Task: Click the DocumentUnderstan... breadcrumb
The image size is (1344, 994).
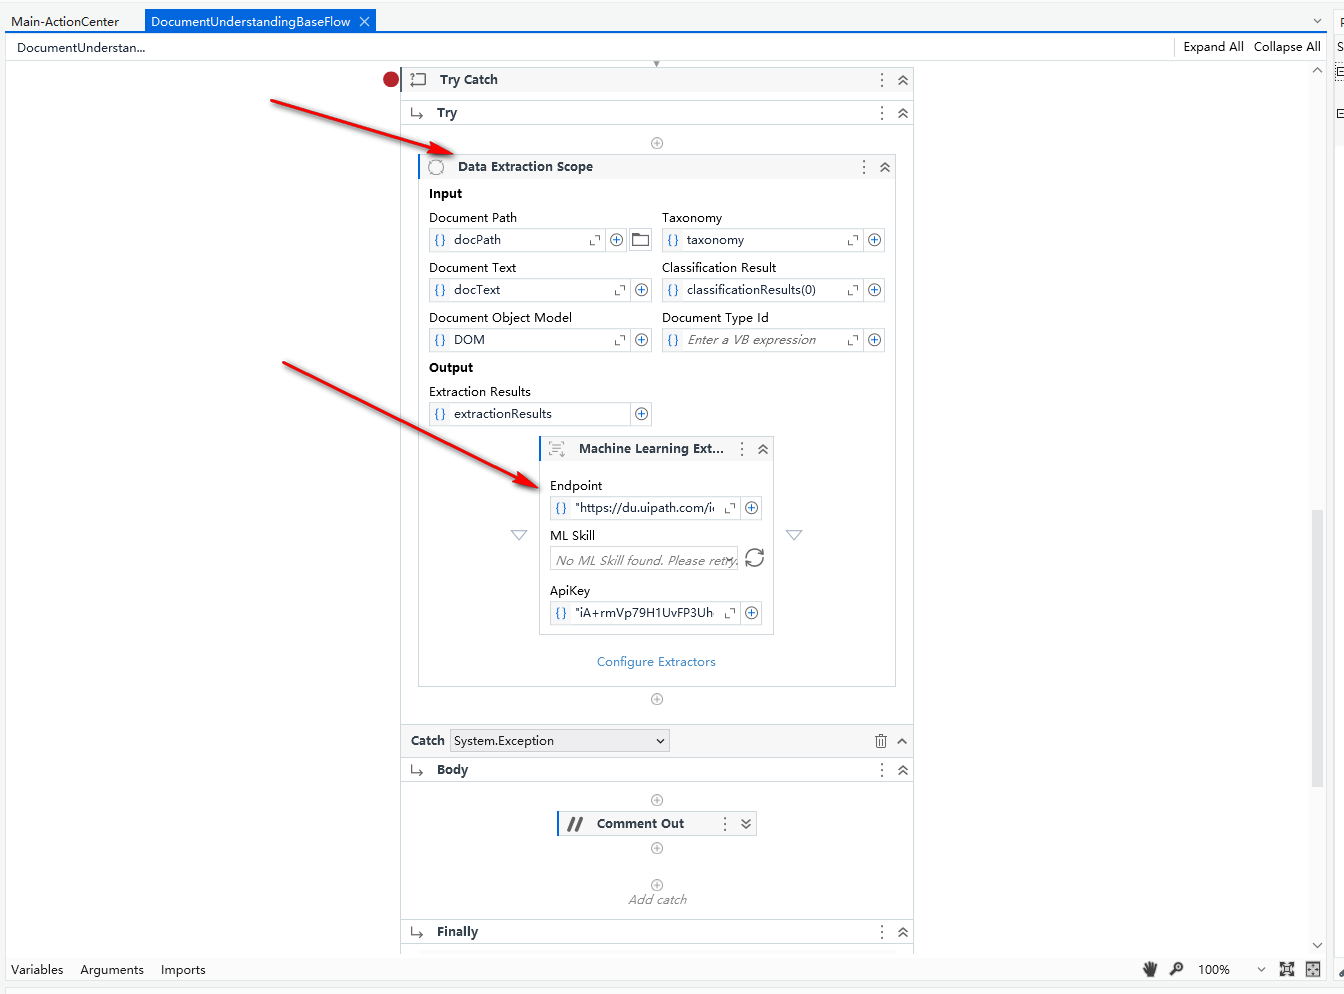Action: click(81, 47)
